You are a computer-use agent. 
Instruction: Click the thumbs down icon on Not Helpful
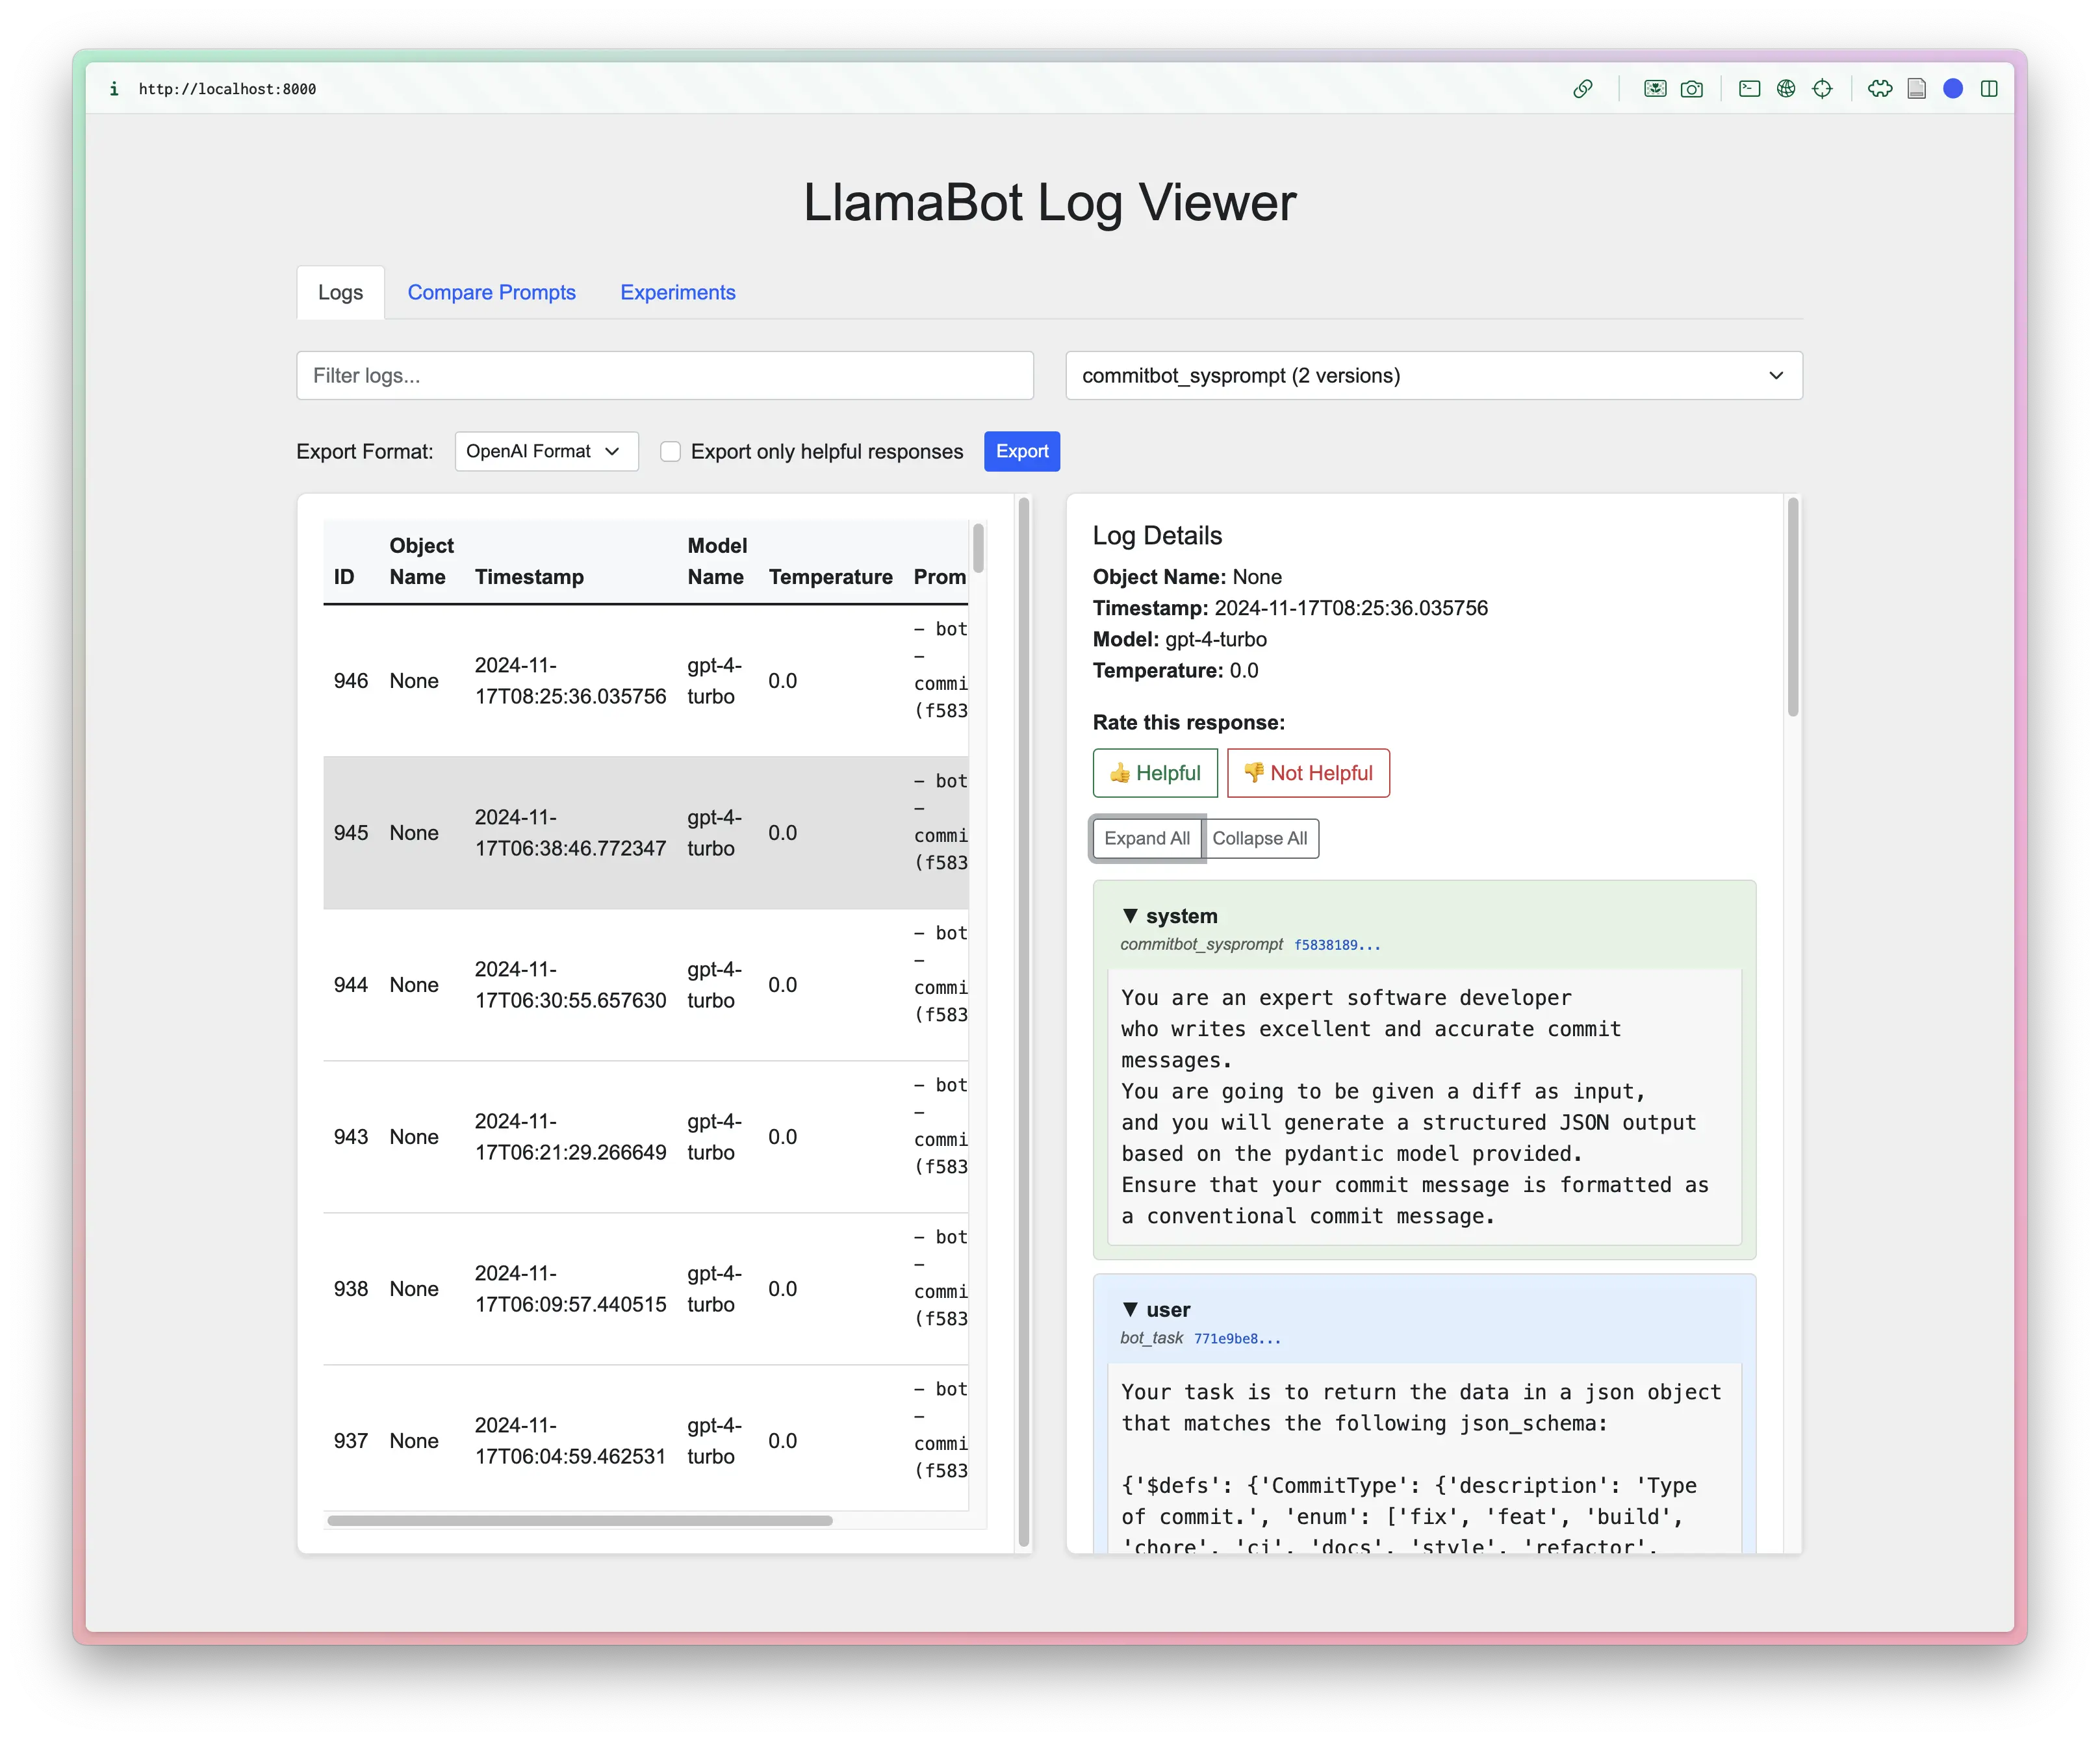click(1253, 773)
